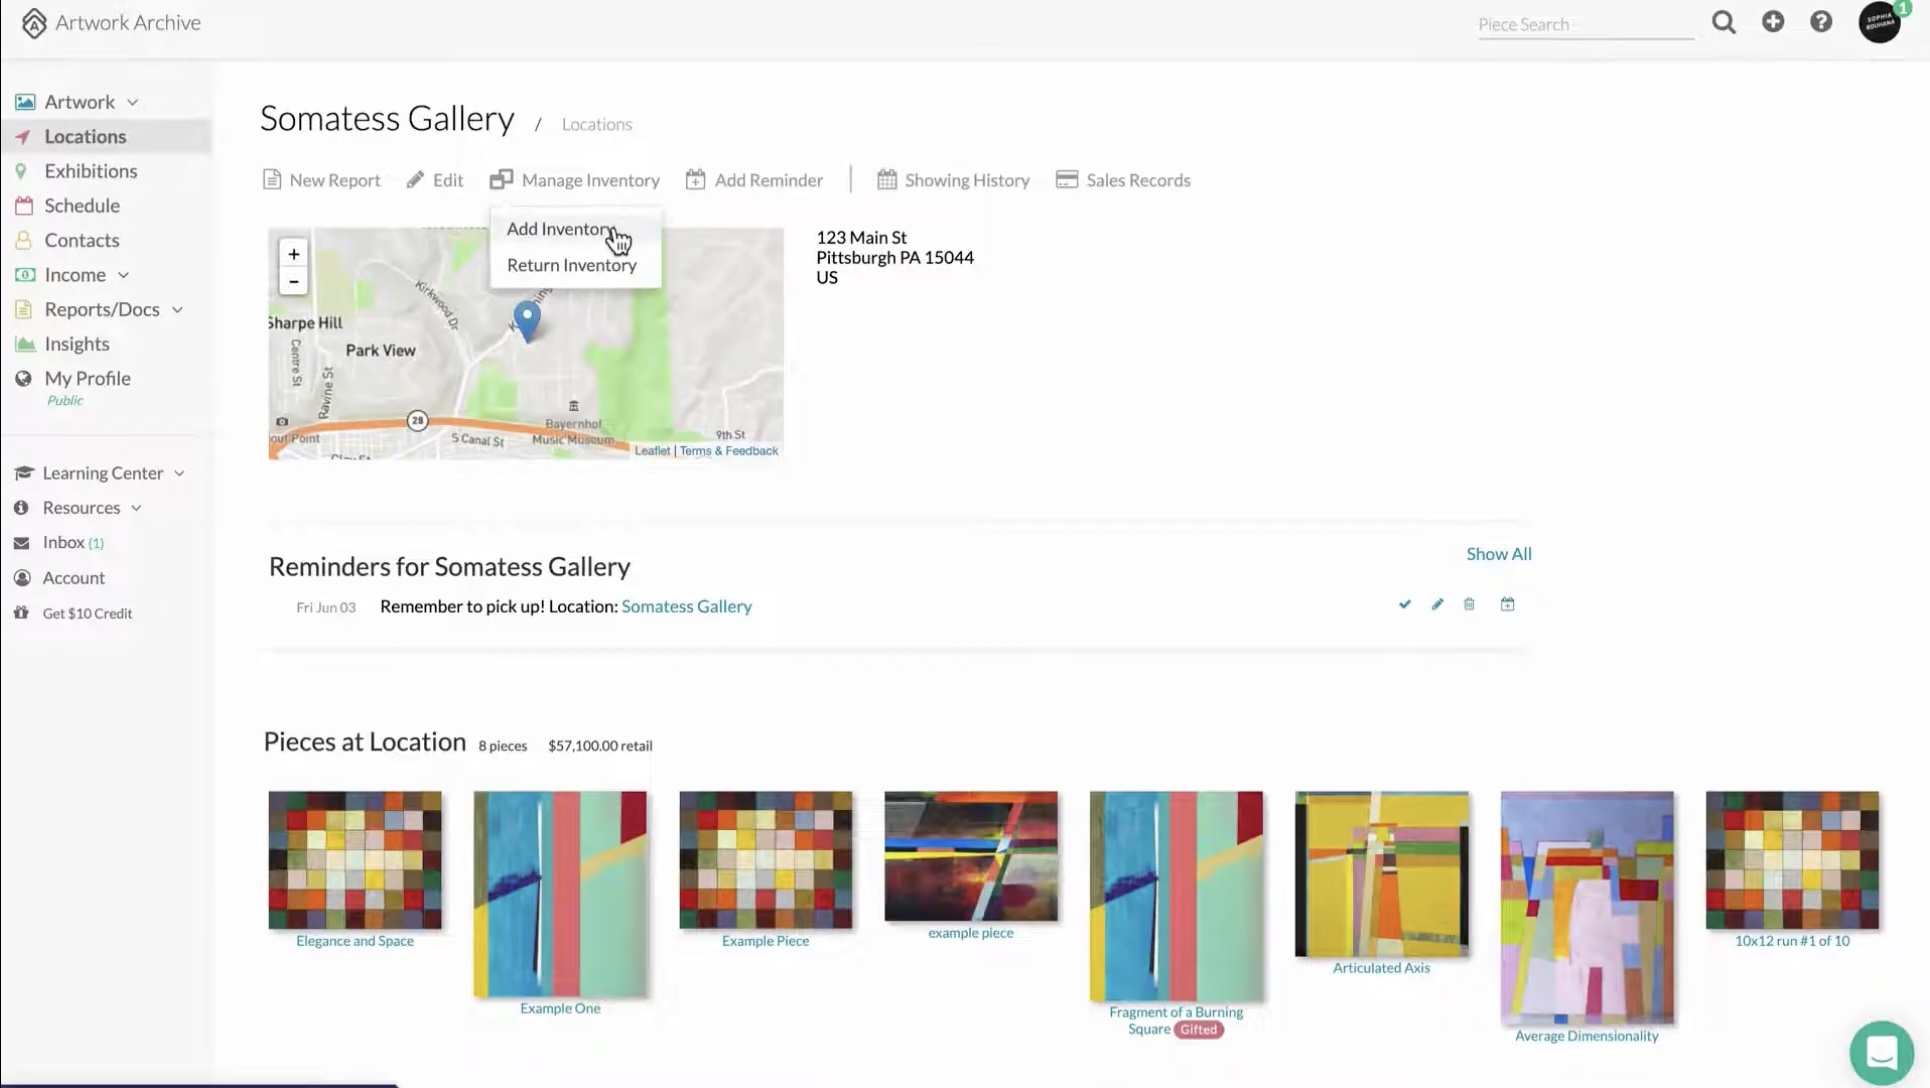Viewport: 1930px width, 1088px height.
Task: Mark the reminder complete with checkmark icon
Action: click(1405, 604)
